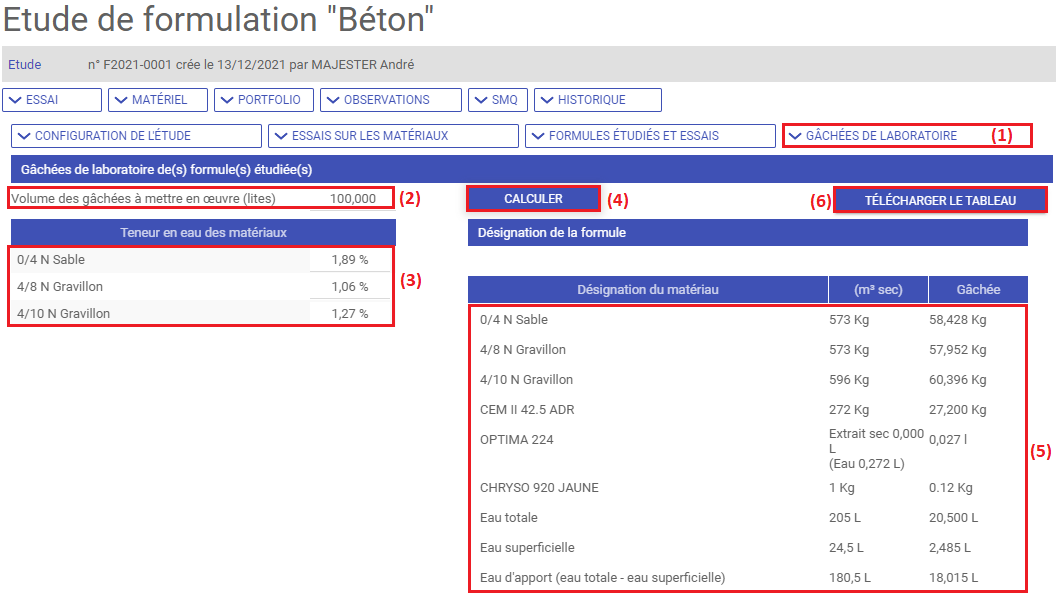Viewport: 1056px width, 603px height.
Task: Expand the SMQ section
Action: 497,100
